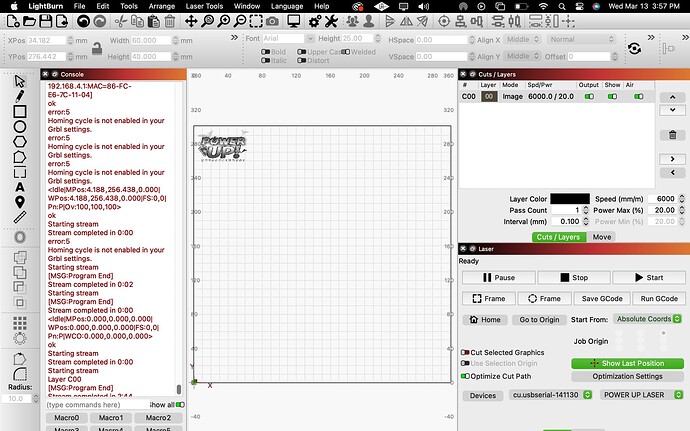Open the Edit menu

point(103,6)
